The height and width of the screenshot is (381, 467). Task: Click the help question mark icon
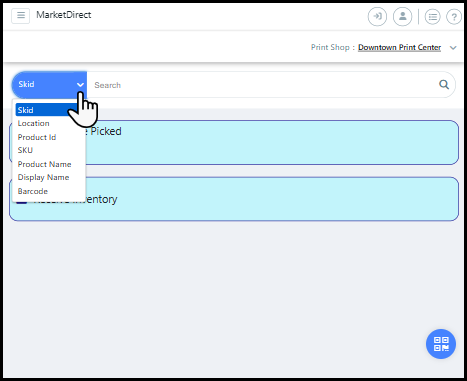click(454, 16)
